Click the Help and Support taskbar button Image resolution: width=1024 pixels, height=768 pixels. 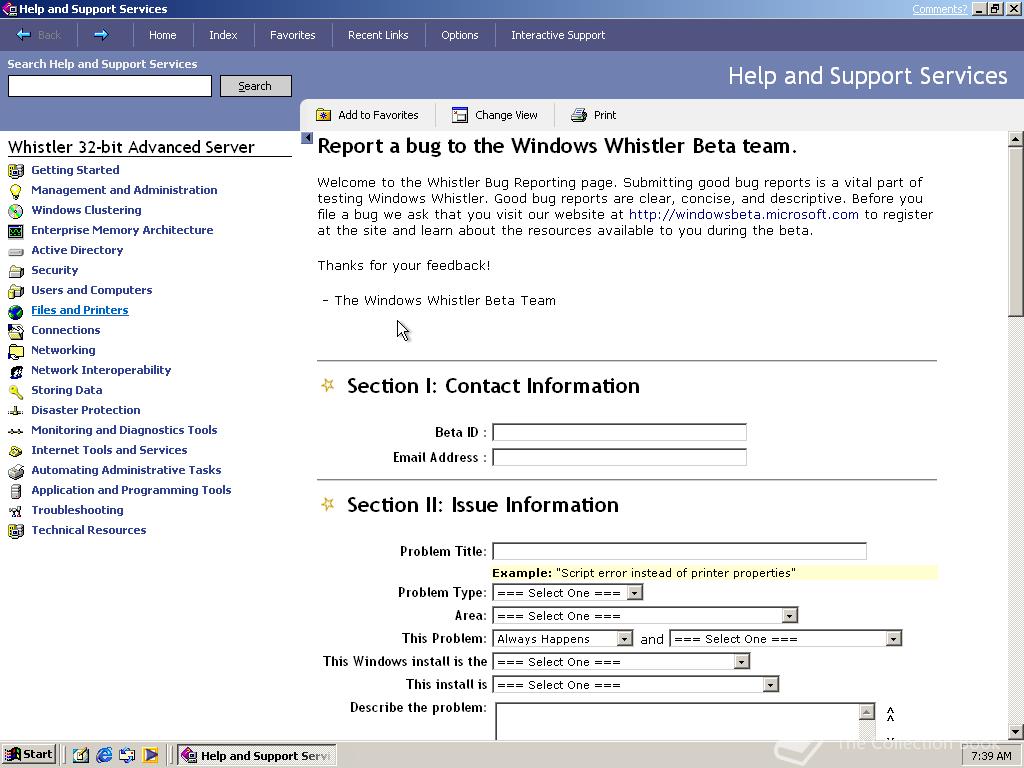click(257, 756)
